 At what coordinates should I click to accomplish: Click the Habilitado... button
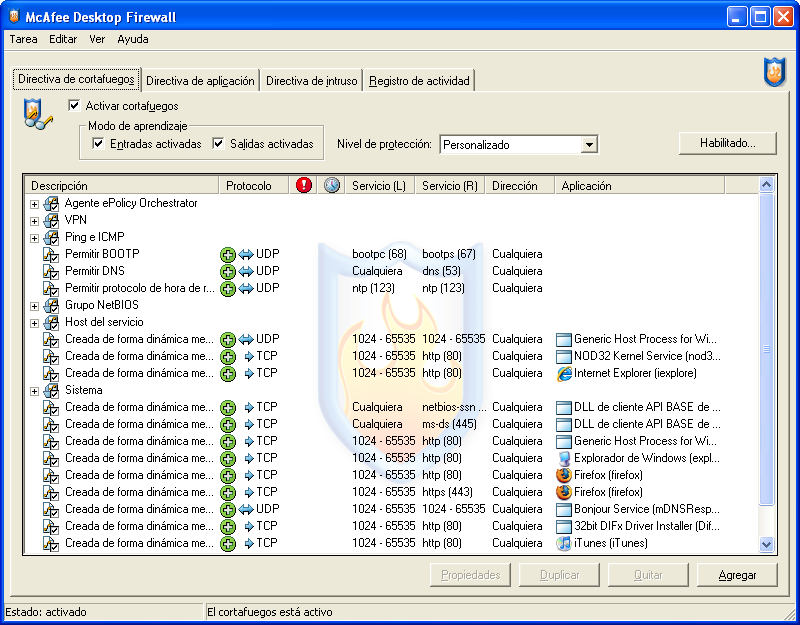point(728,143)
